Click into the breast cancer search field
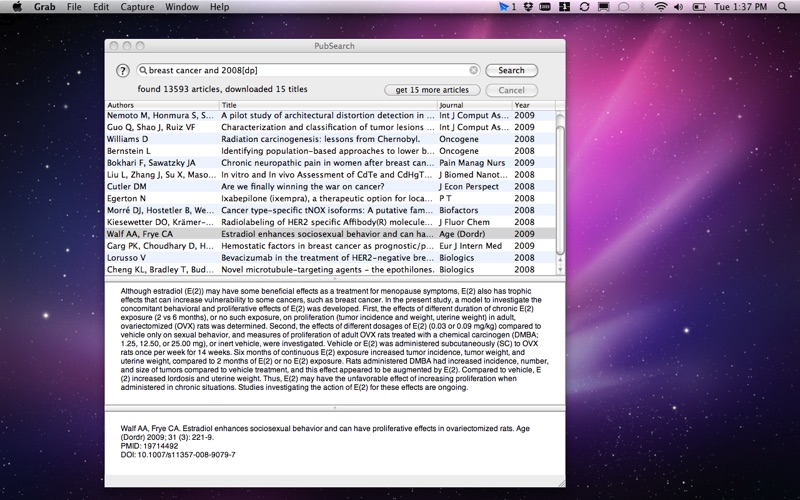800x500 pixels. click(306, 70)
